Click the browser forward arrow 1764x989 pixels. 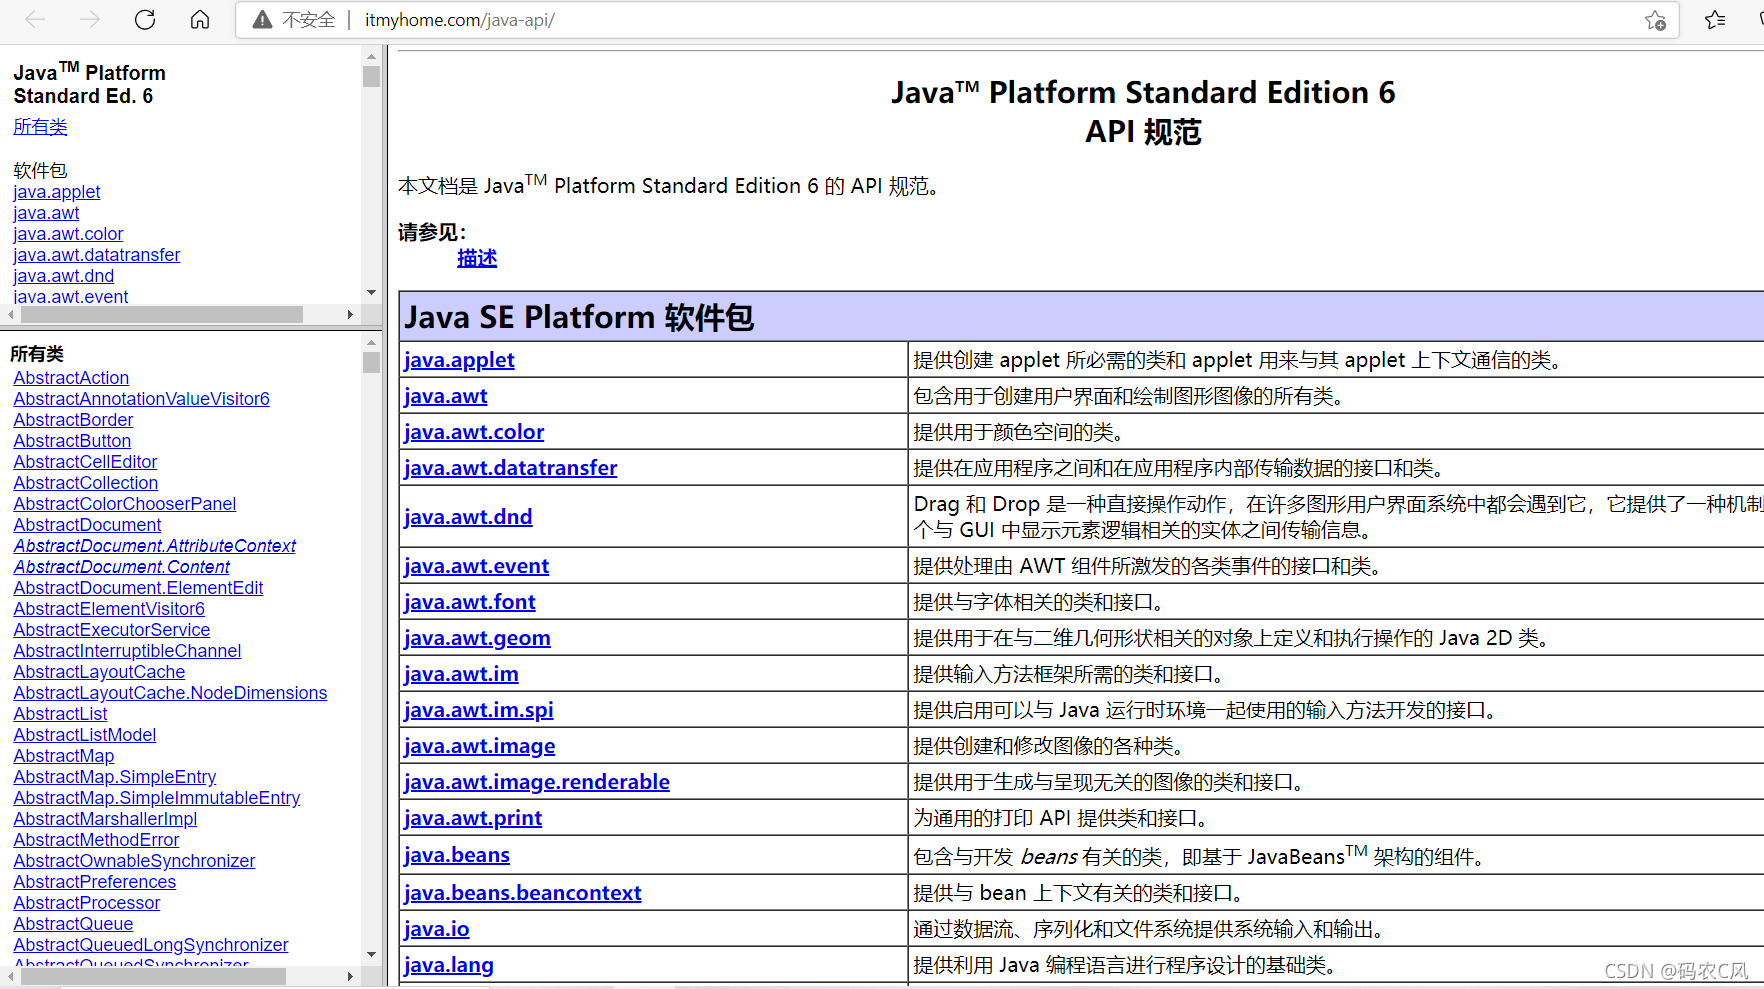tap(90, 19)
